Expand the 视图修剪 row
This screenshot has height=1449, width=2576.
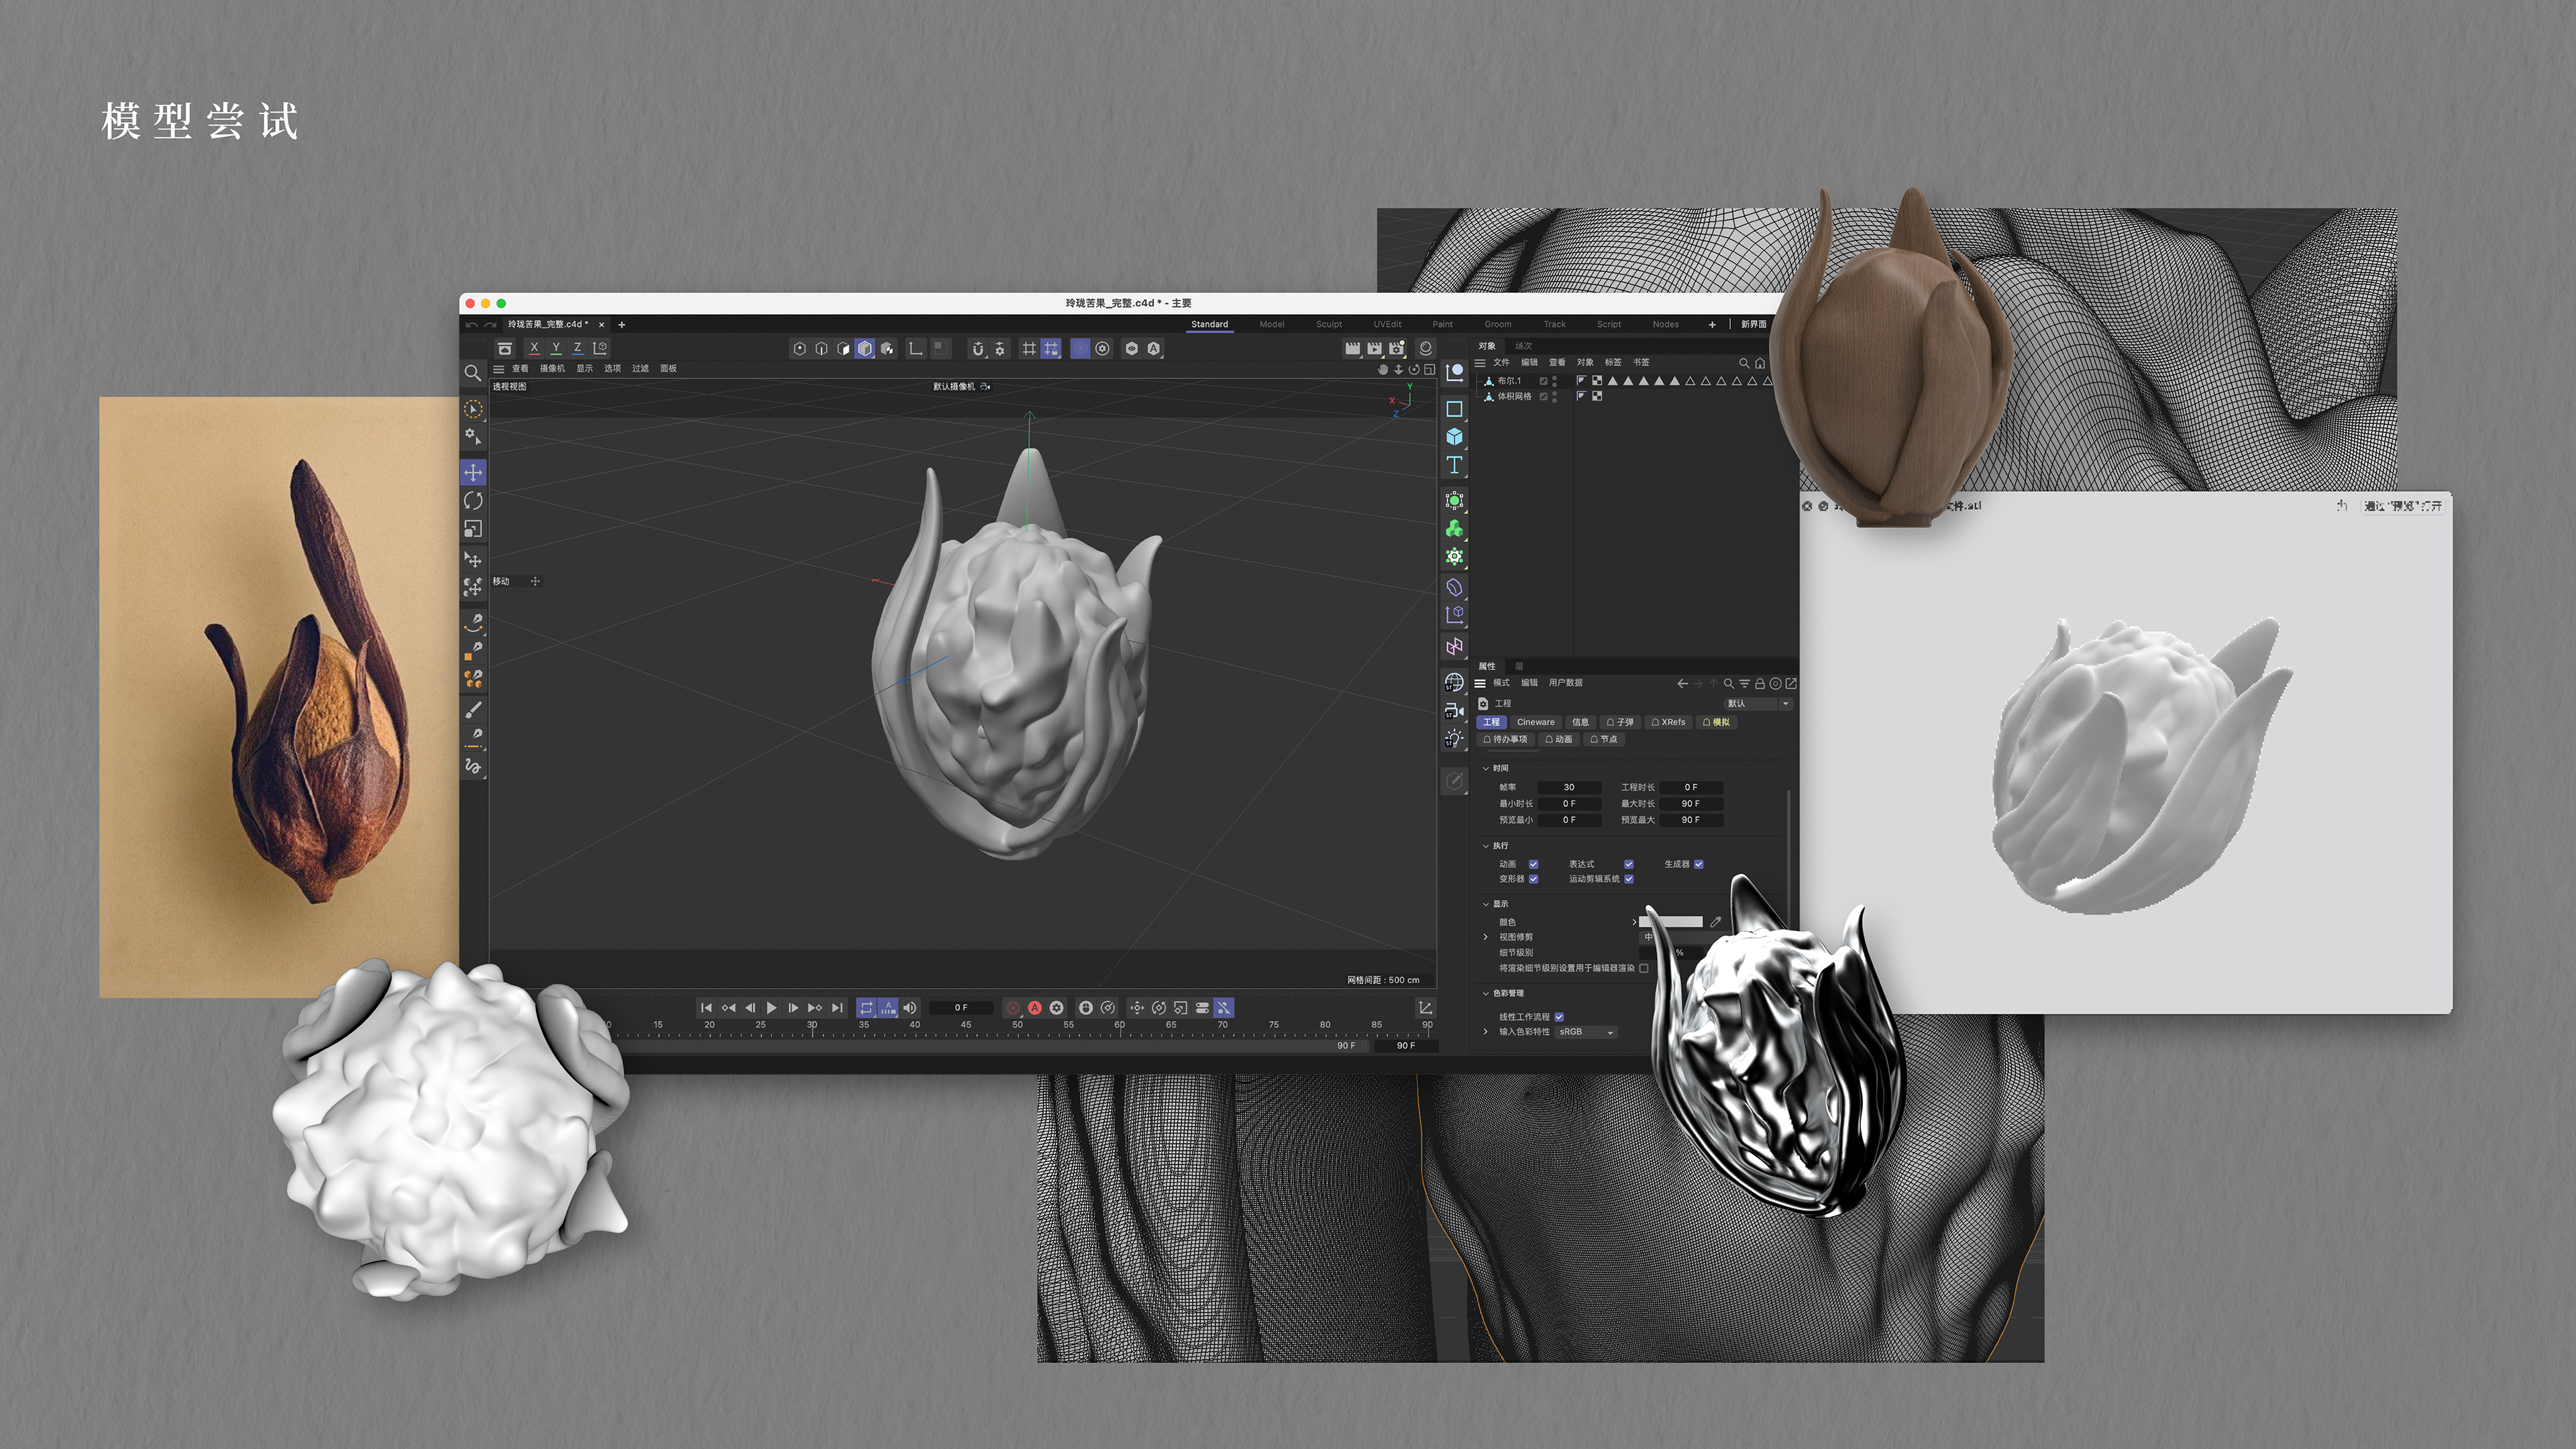(x=1486, y=937)
